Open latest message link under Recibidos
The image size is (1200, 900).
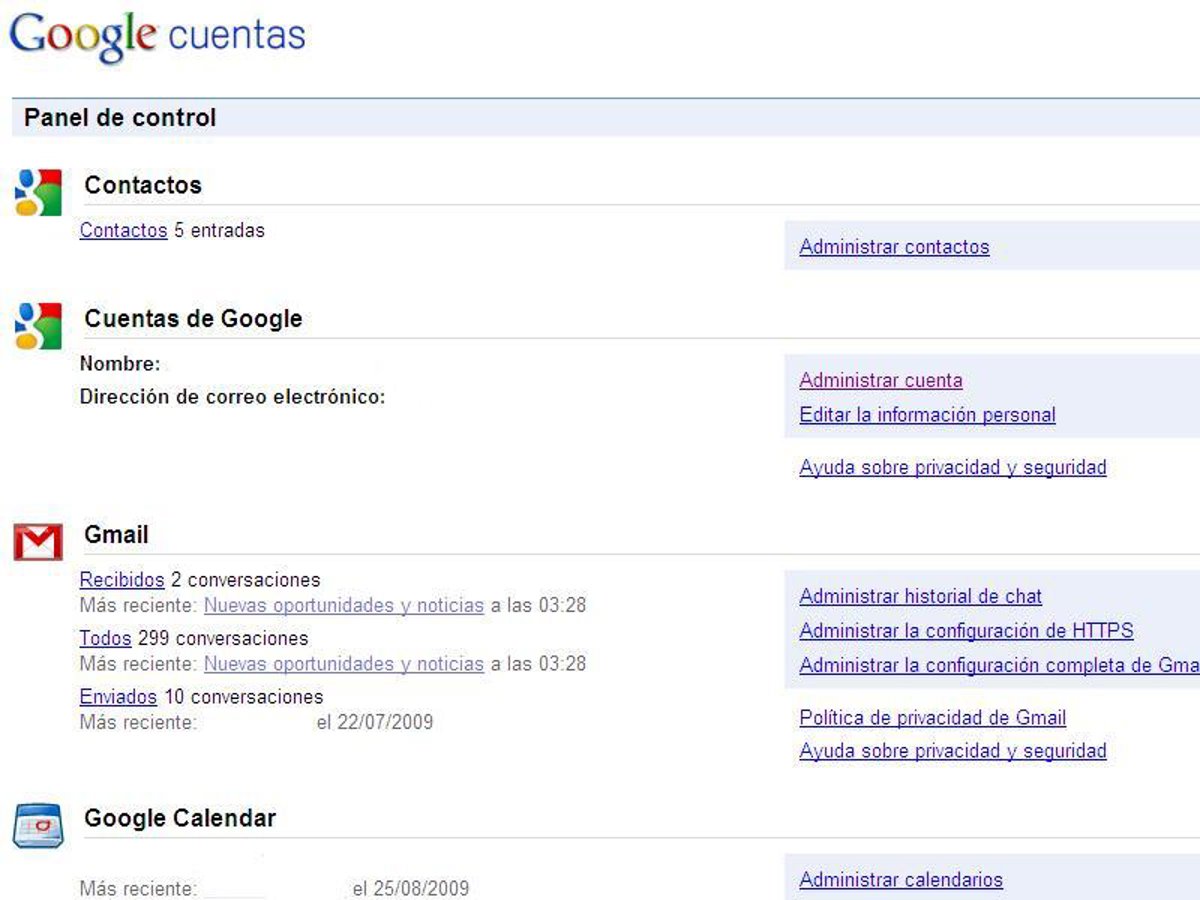pos(343,605)
